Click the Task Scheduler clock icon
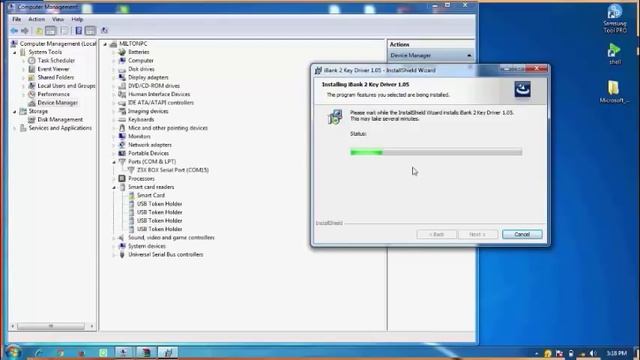Image resolution: width=640 pixels, height=360 pixels. click(32, 60)
